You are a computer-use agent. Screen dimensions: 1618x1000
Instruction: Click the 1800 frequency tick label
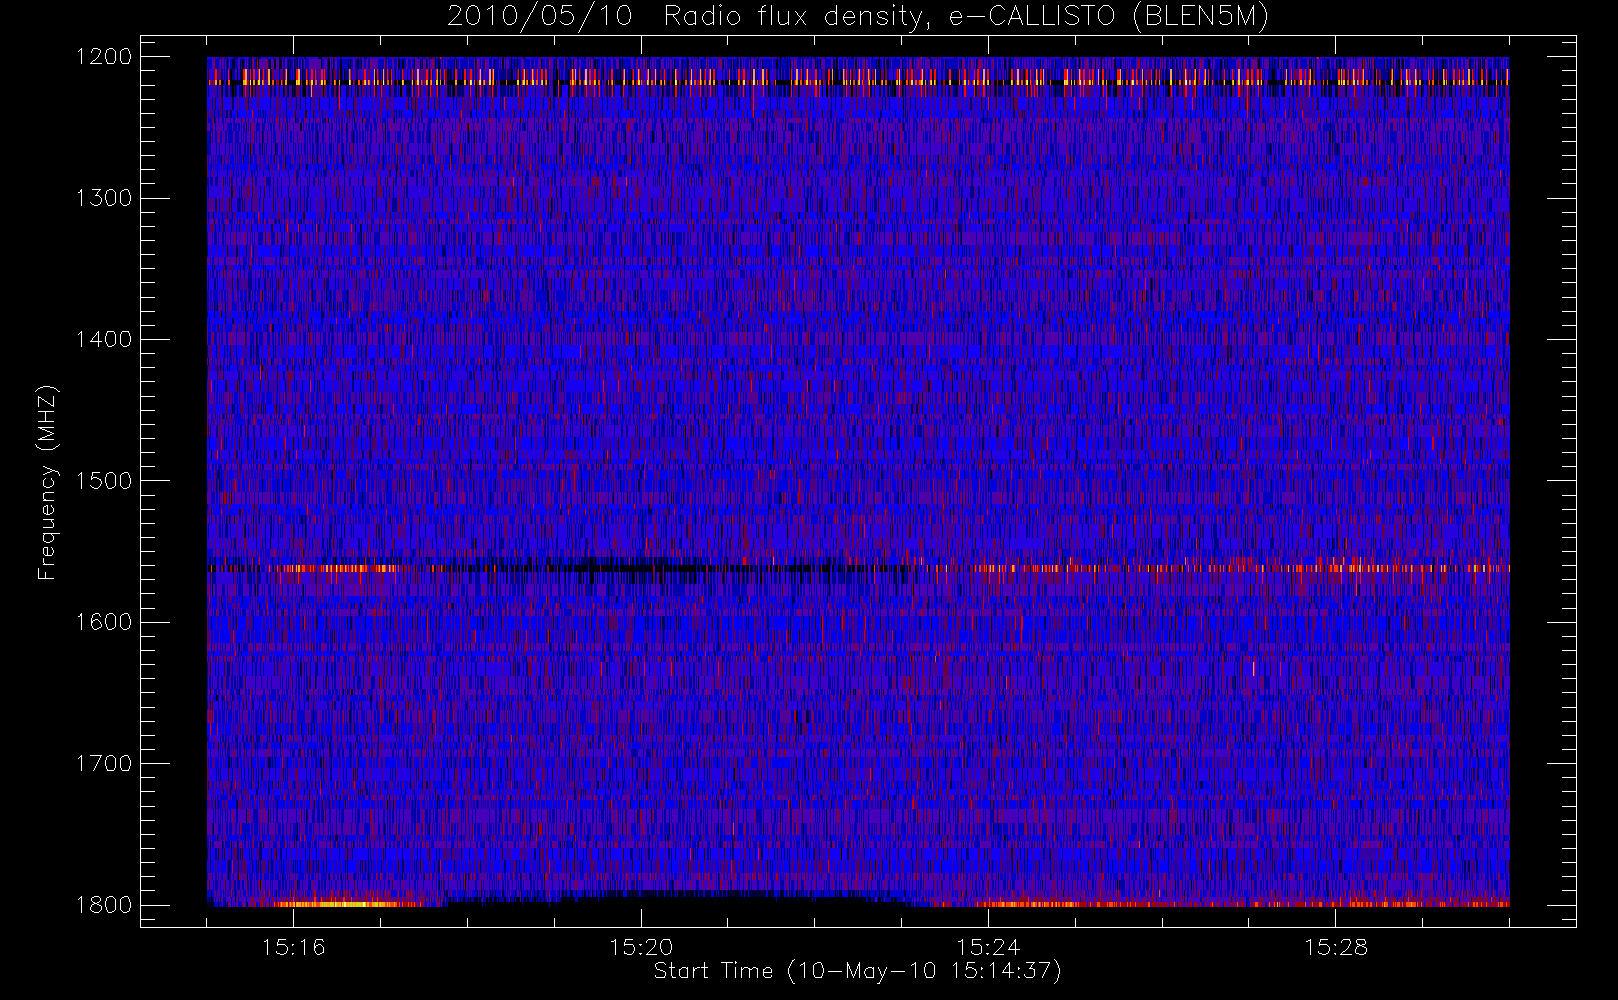click(104, 905)
